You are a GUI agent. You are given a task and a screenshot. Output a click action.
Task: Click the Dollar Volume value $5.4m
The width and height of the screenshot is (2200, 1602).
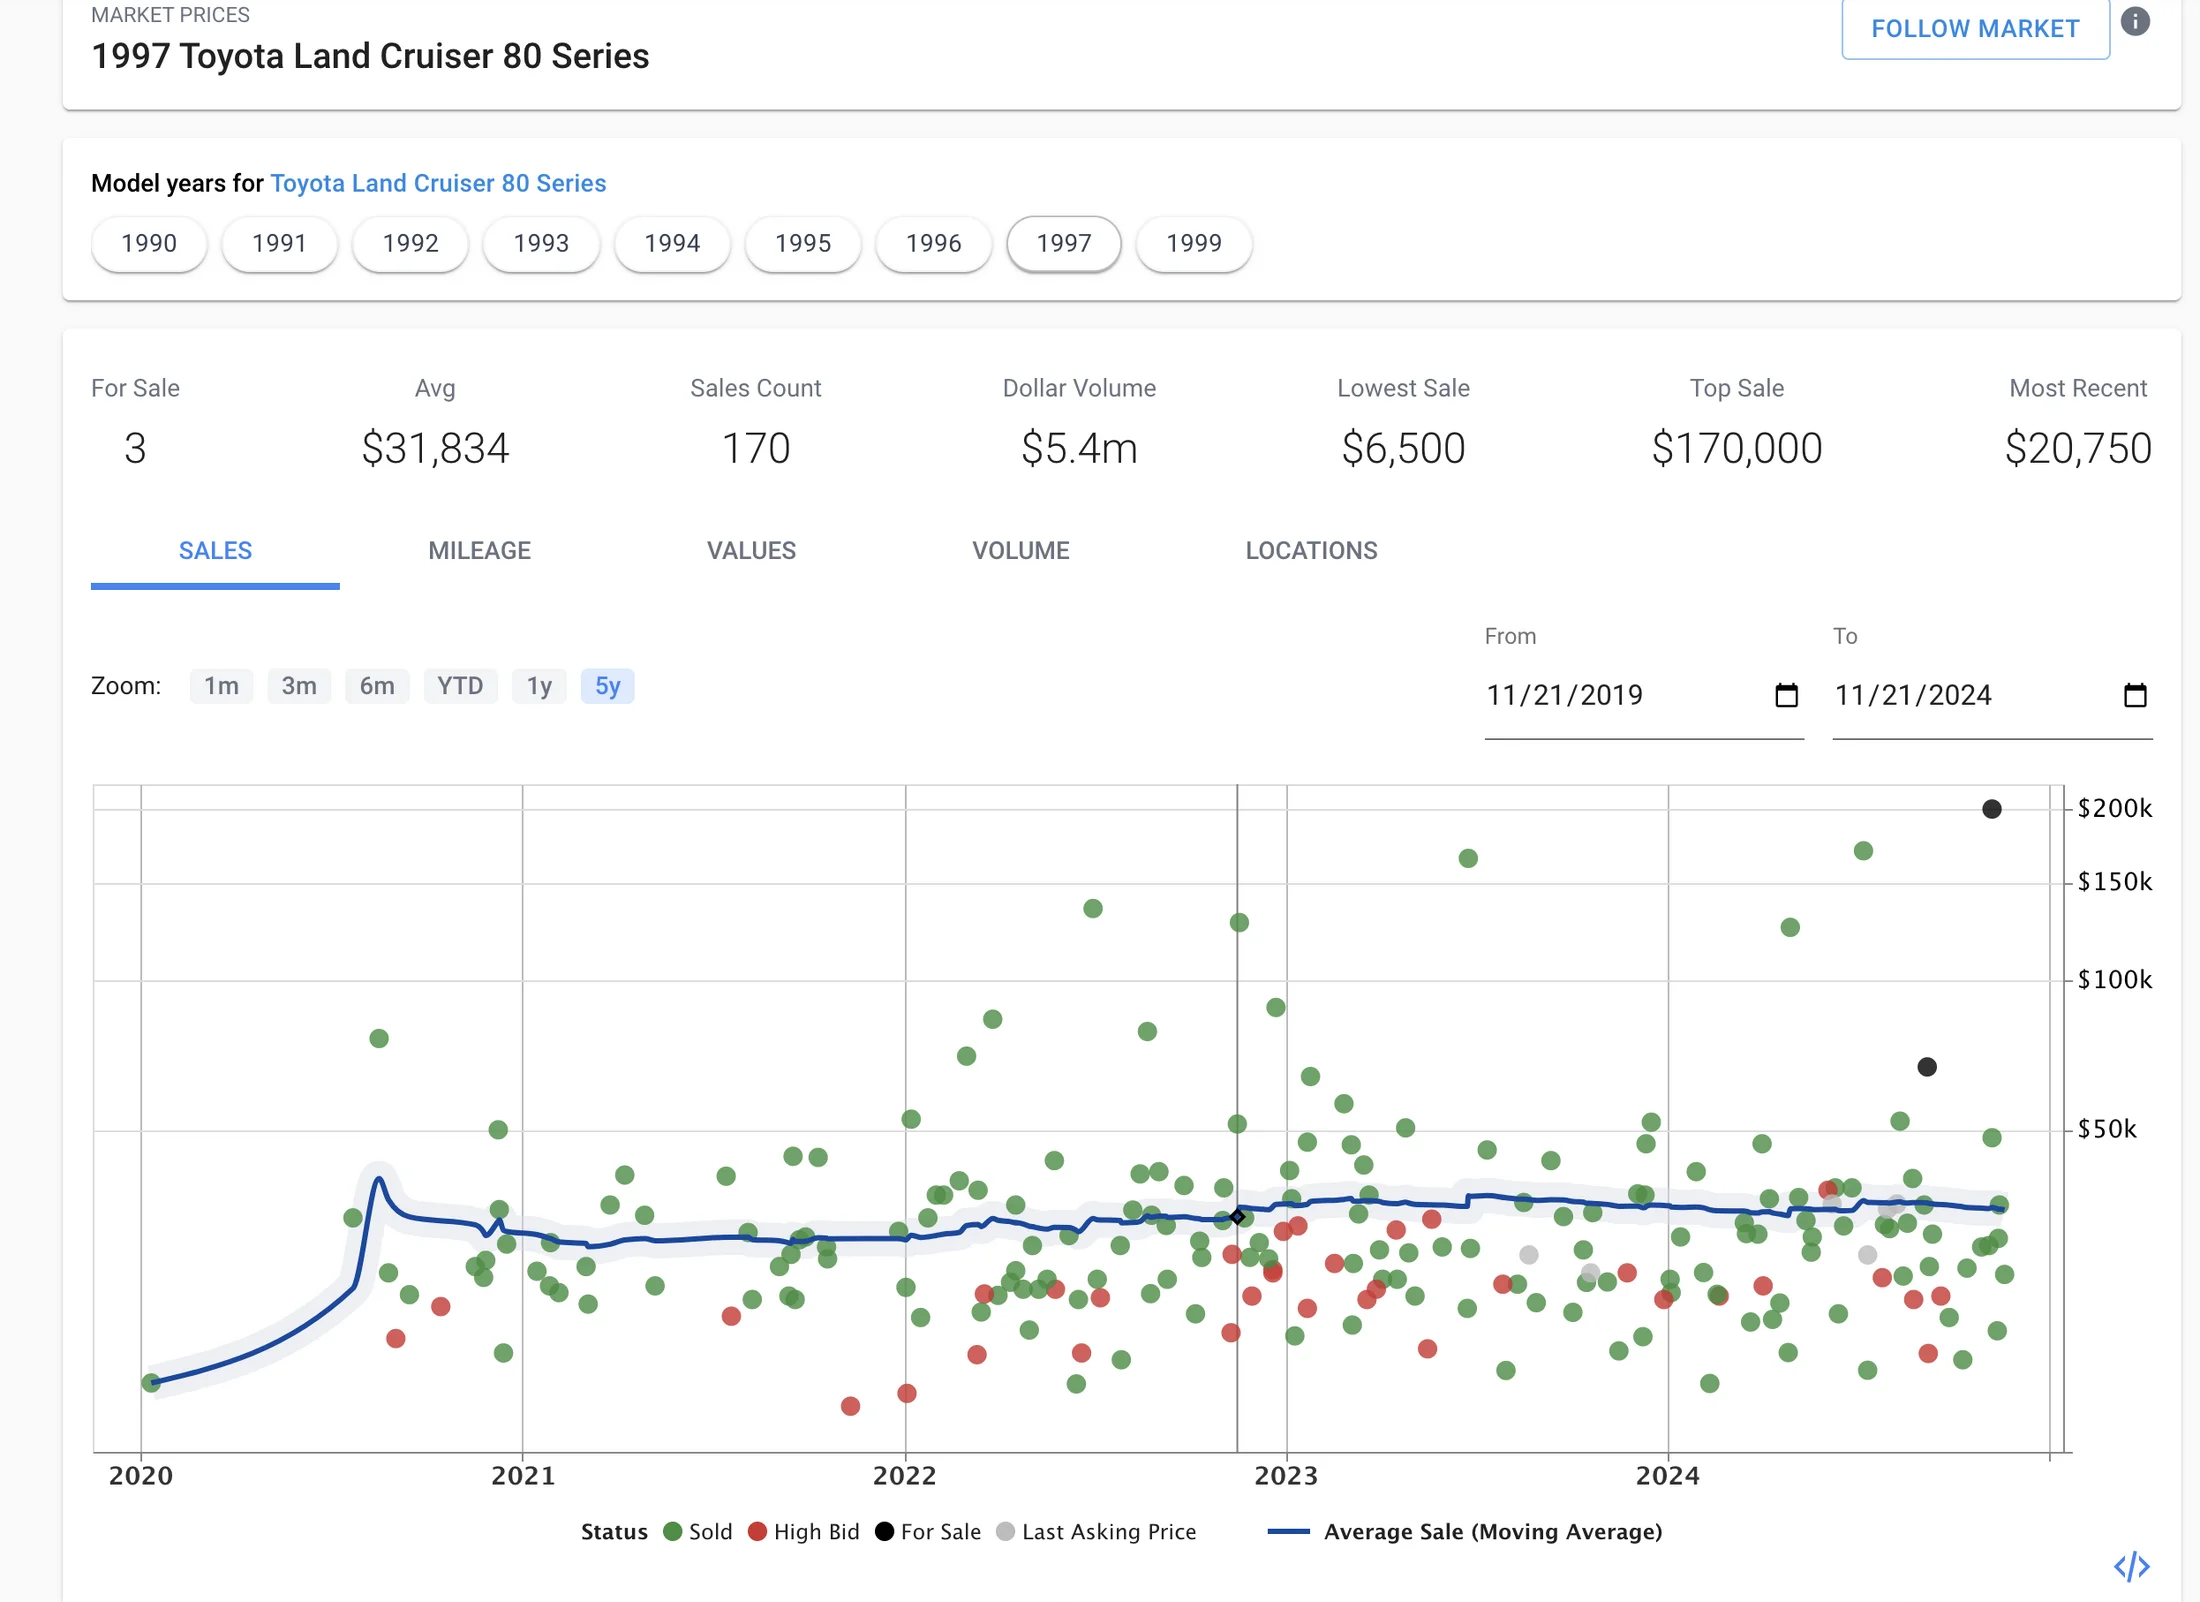pos(1079,448)
